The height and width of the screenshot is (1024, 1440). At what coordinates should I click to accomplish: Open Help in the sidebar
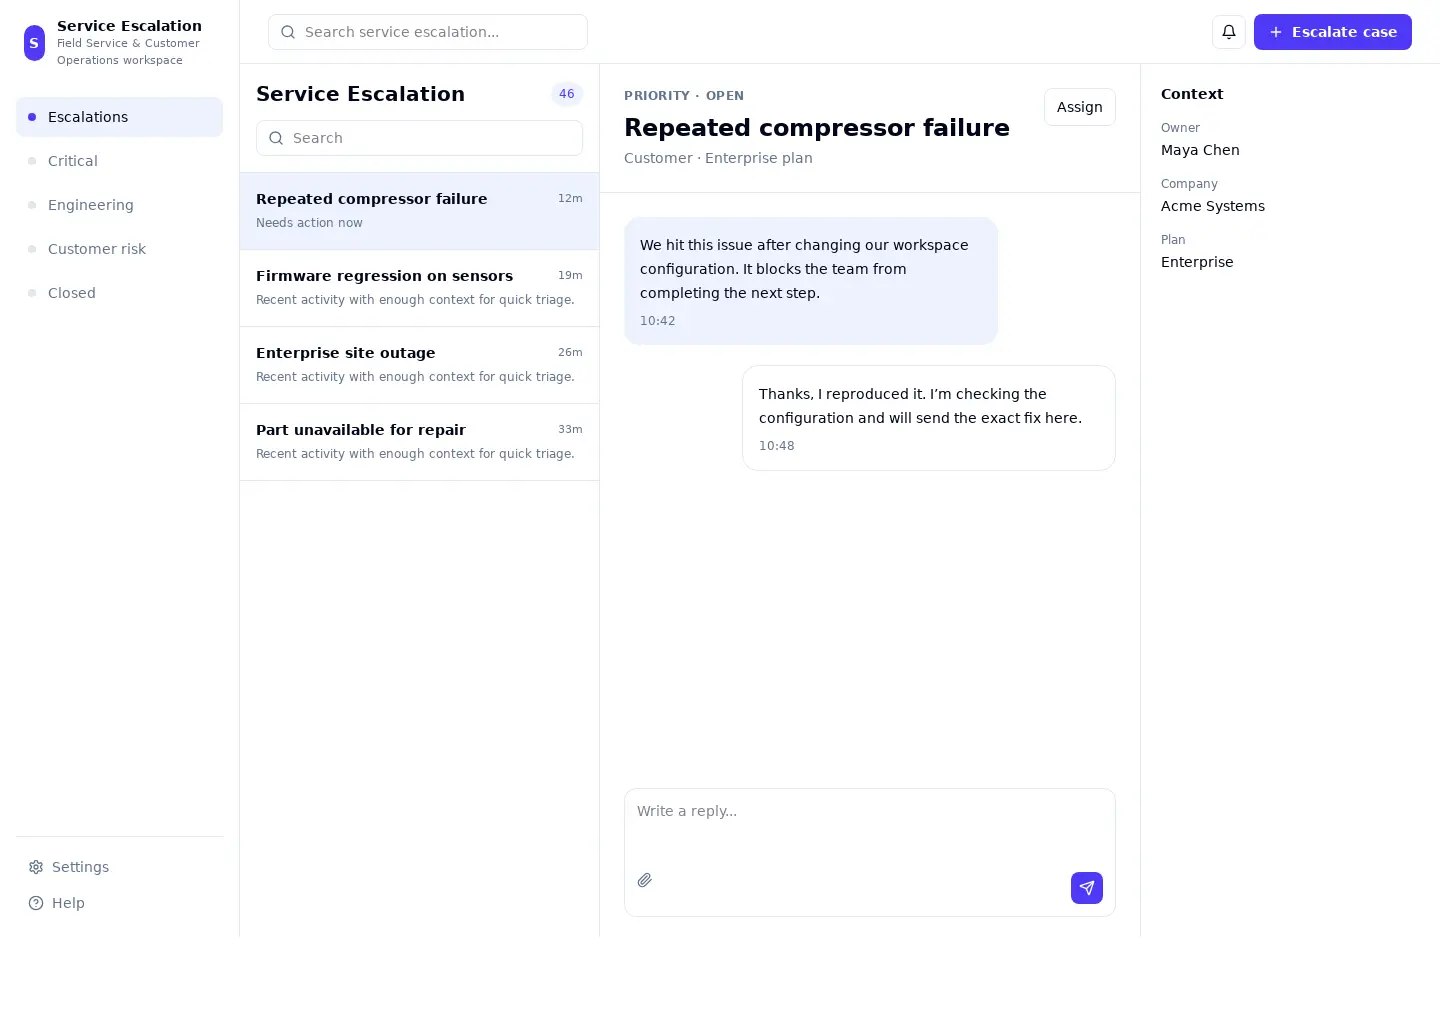(x=119, y=903)
